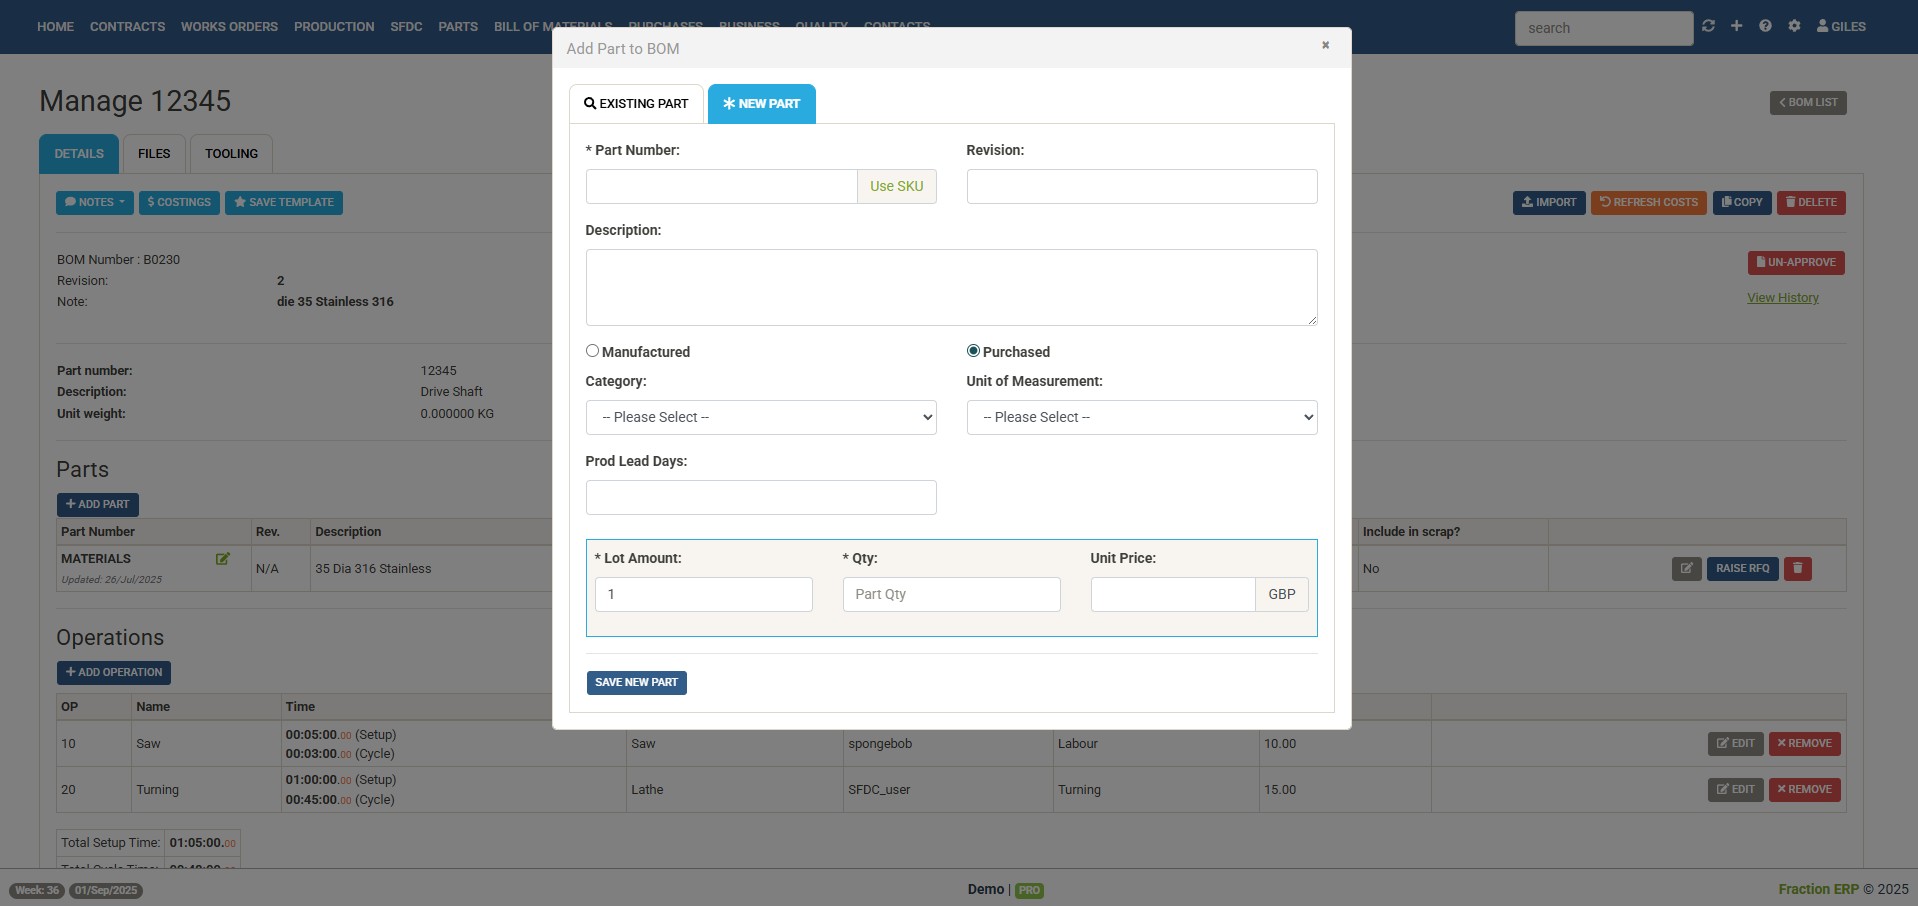Expand the NOTES dropdown

(x=94, y=202)
